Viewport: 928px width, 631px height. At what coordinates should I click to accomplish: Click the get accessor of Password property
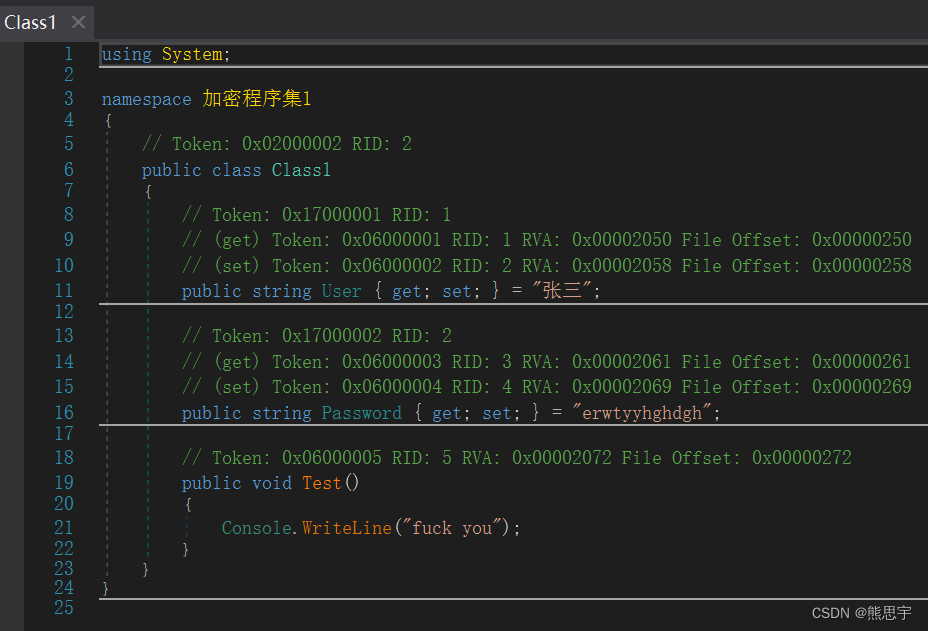pyautogui.click(x=447, y=413)
